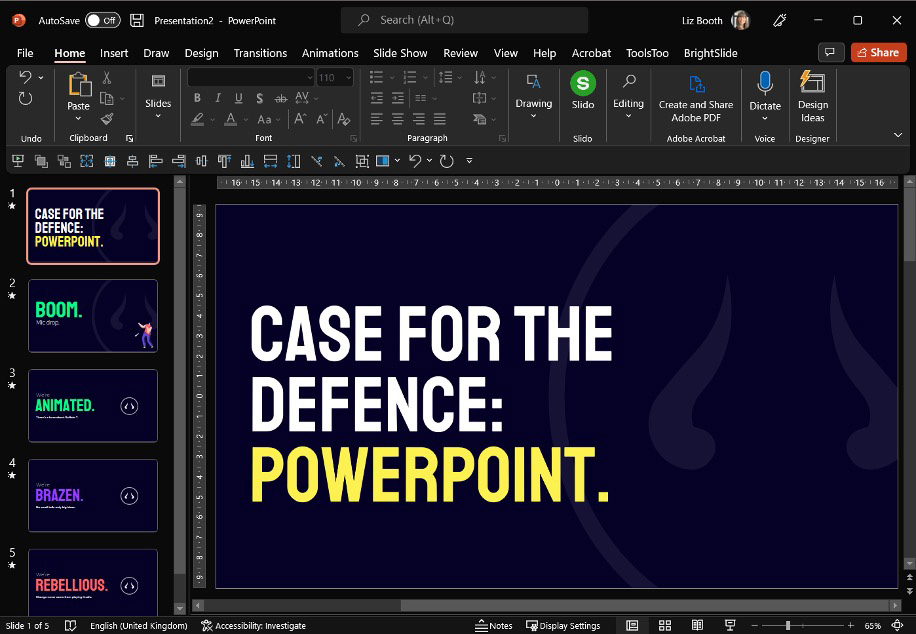Click the Copy icon in Clipboard group

click(x=106, y=98)
